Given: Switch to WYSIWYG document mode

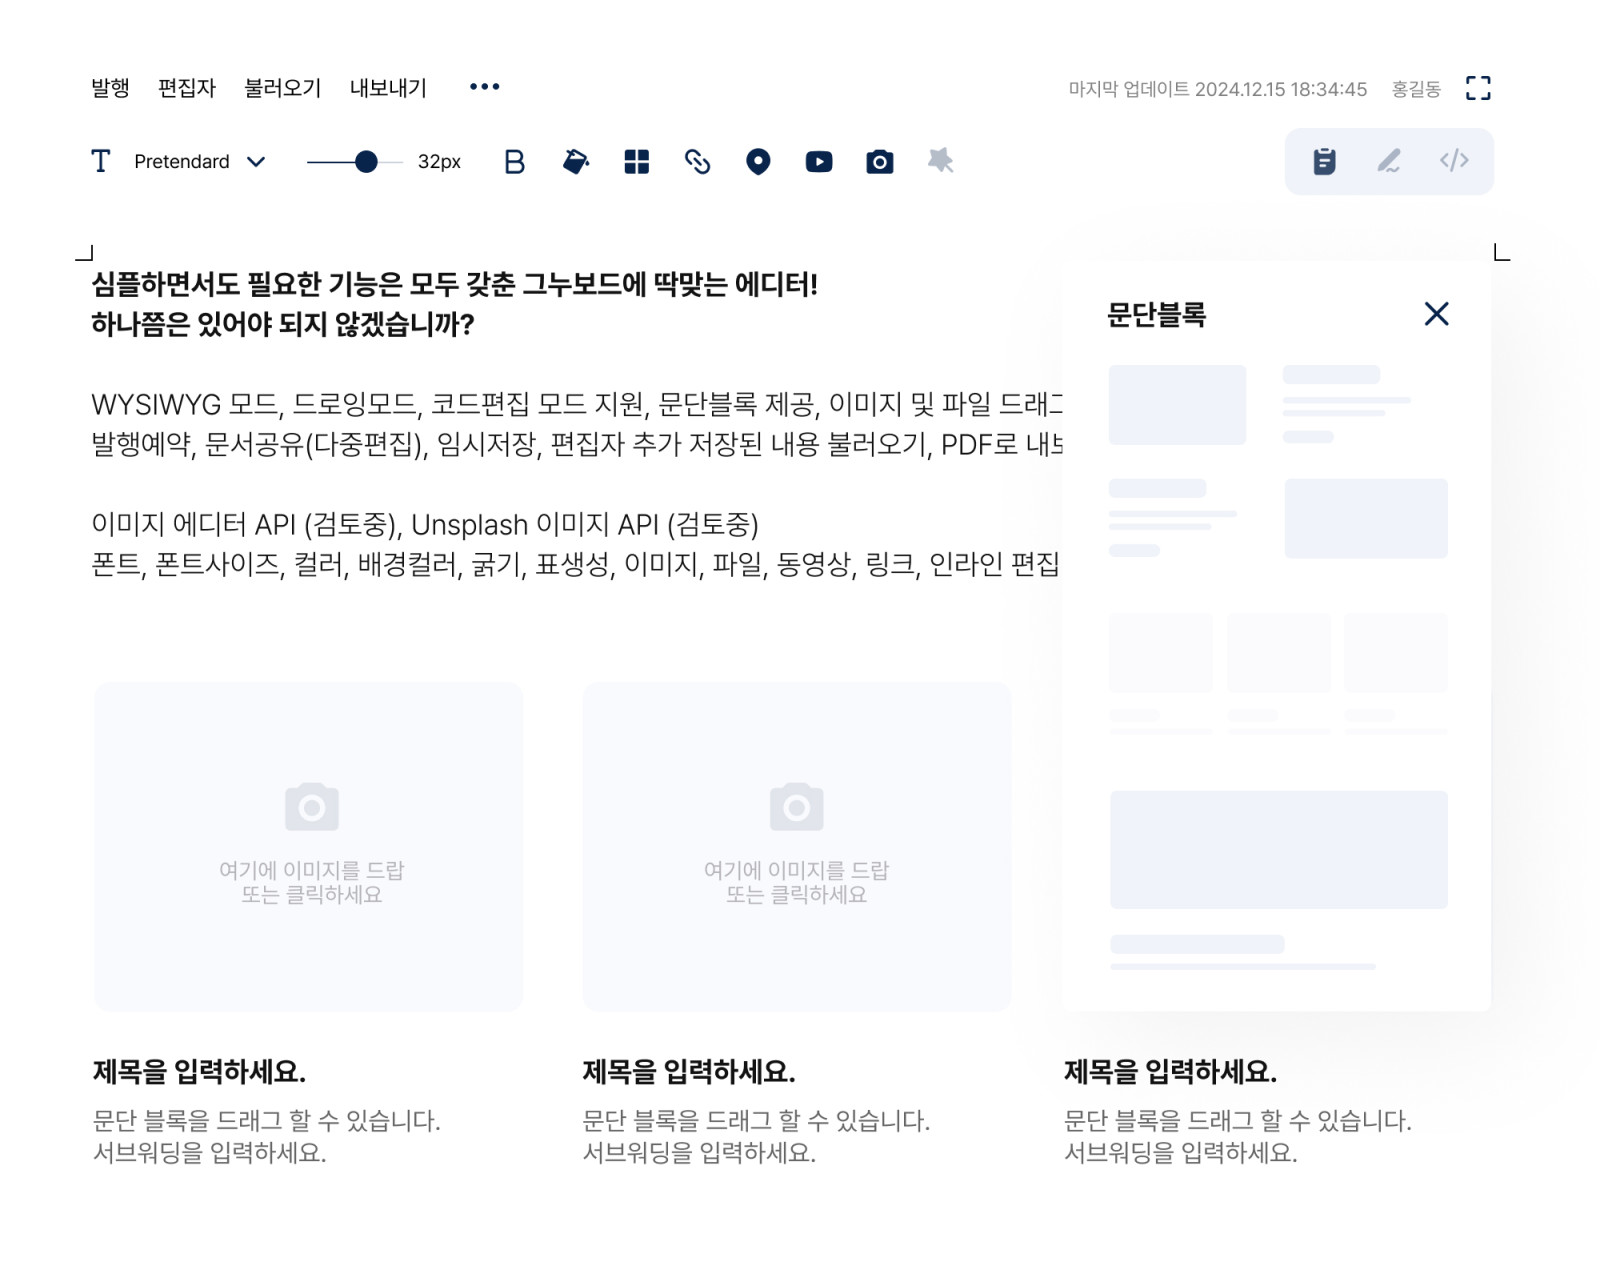Looking at the screenshot, I should click(x=1324, y=161).
